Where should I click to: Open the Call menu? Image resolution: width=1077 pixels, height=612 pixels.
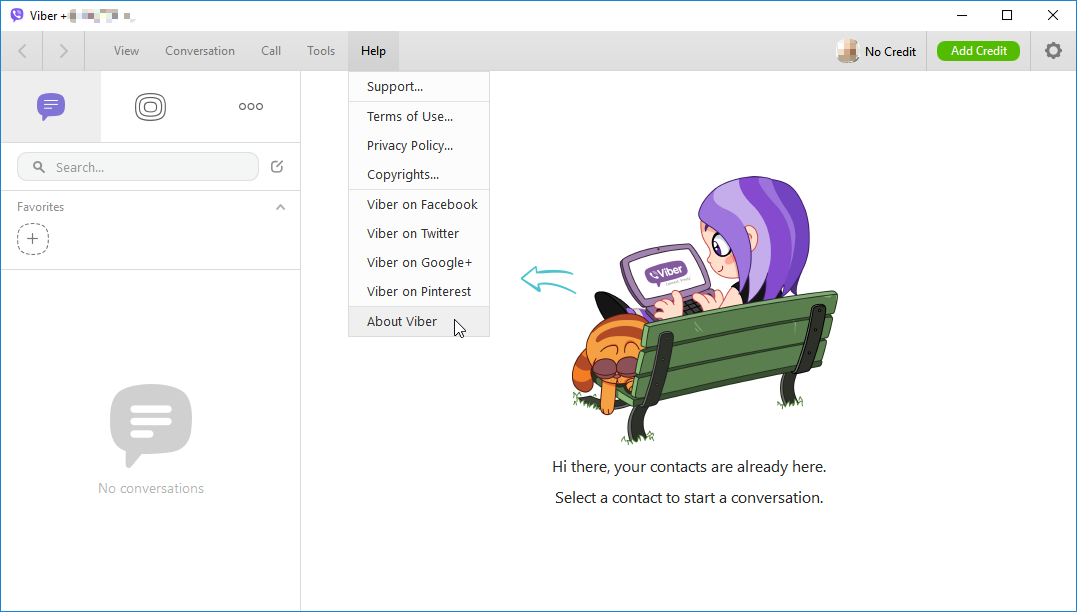(271, 51)
